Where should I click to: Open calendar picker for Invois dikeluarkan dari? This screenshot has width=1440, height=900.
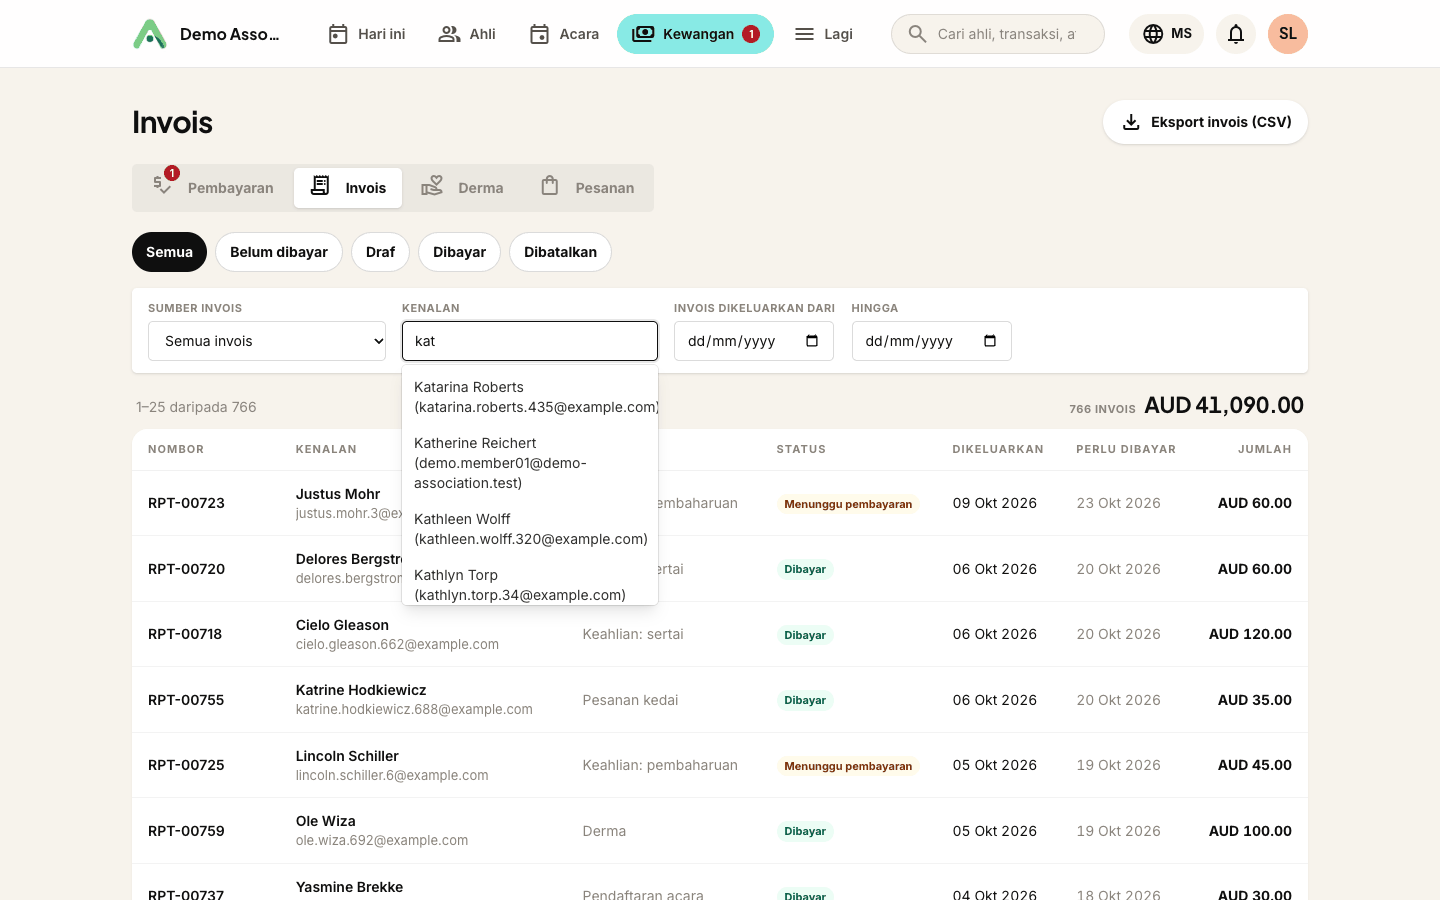point(812,341)
